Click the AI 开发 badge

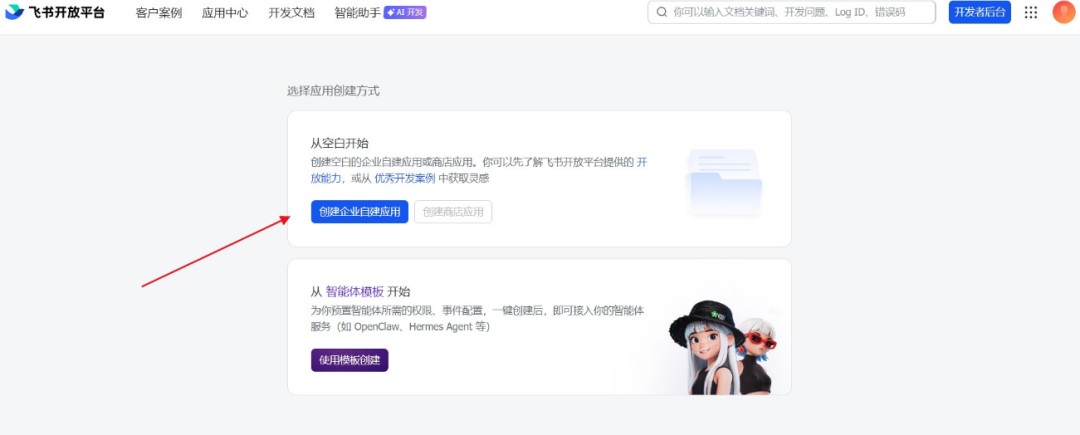405,12
